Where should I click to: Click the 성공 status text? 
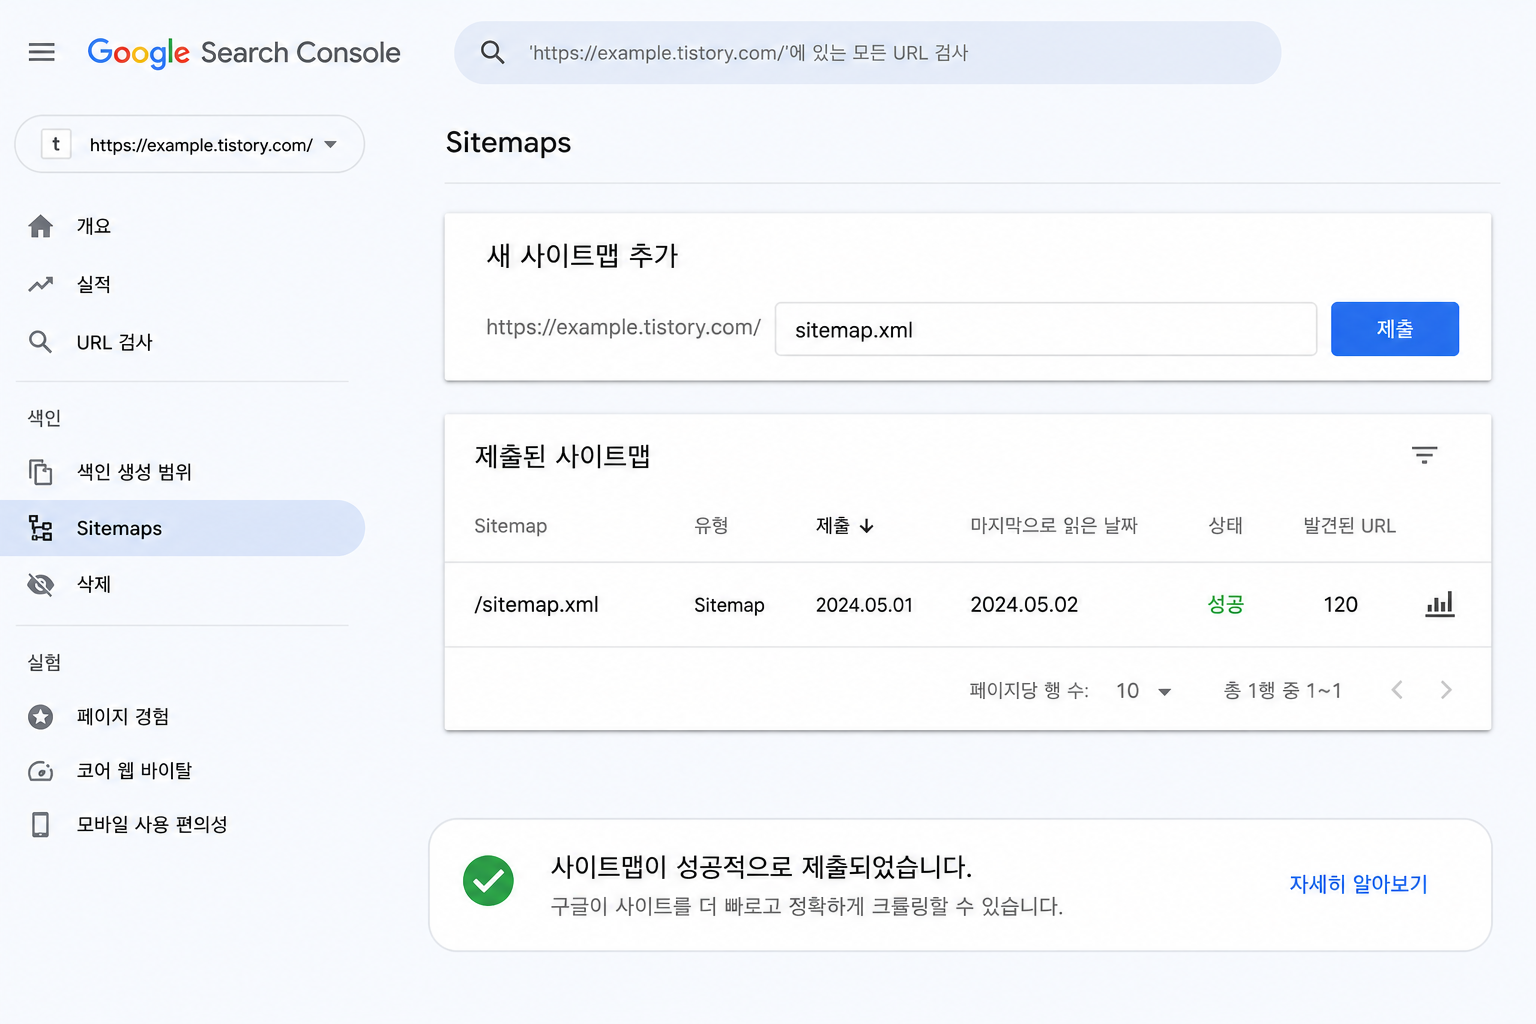pos(1225,604)
